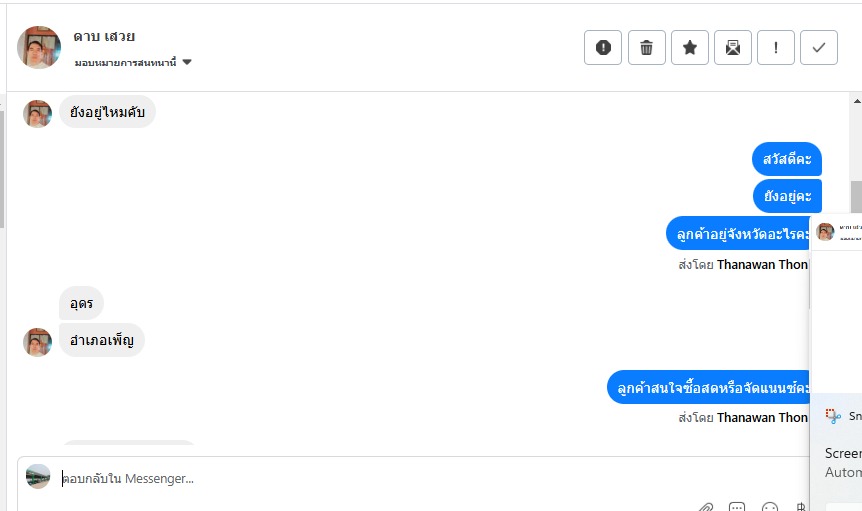Viewport: 862px width, 511px height.
Task: Star this conversation as follow-up
Action: [x=690, y=47]
